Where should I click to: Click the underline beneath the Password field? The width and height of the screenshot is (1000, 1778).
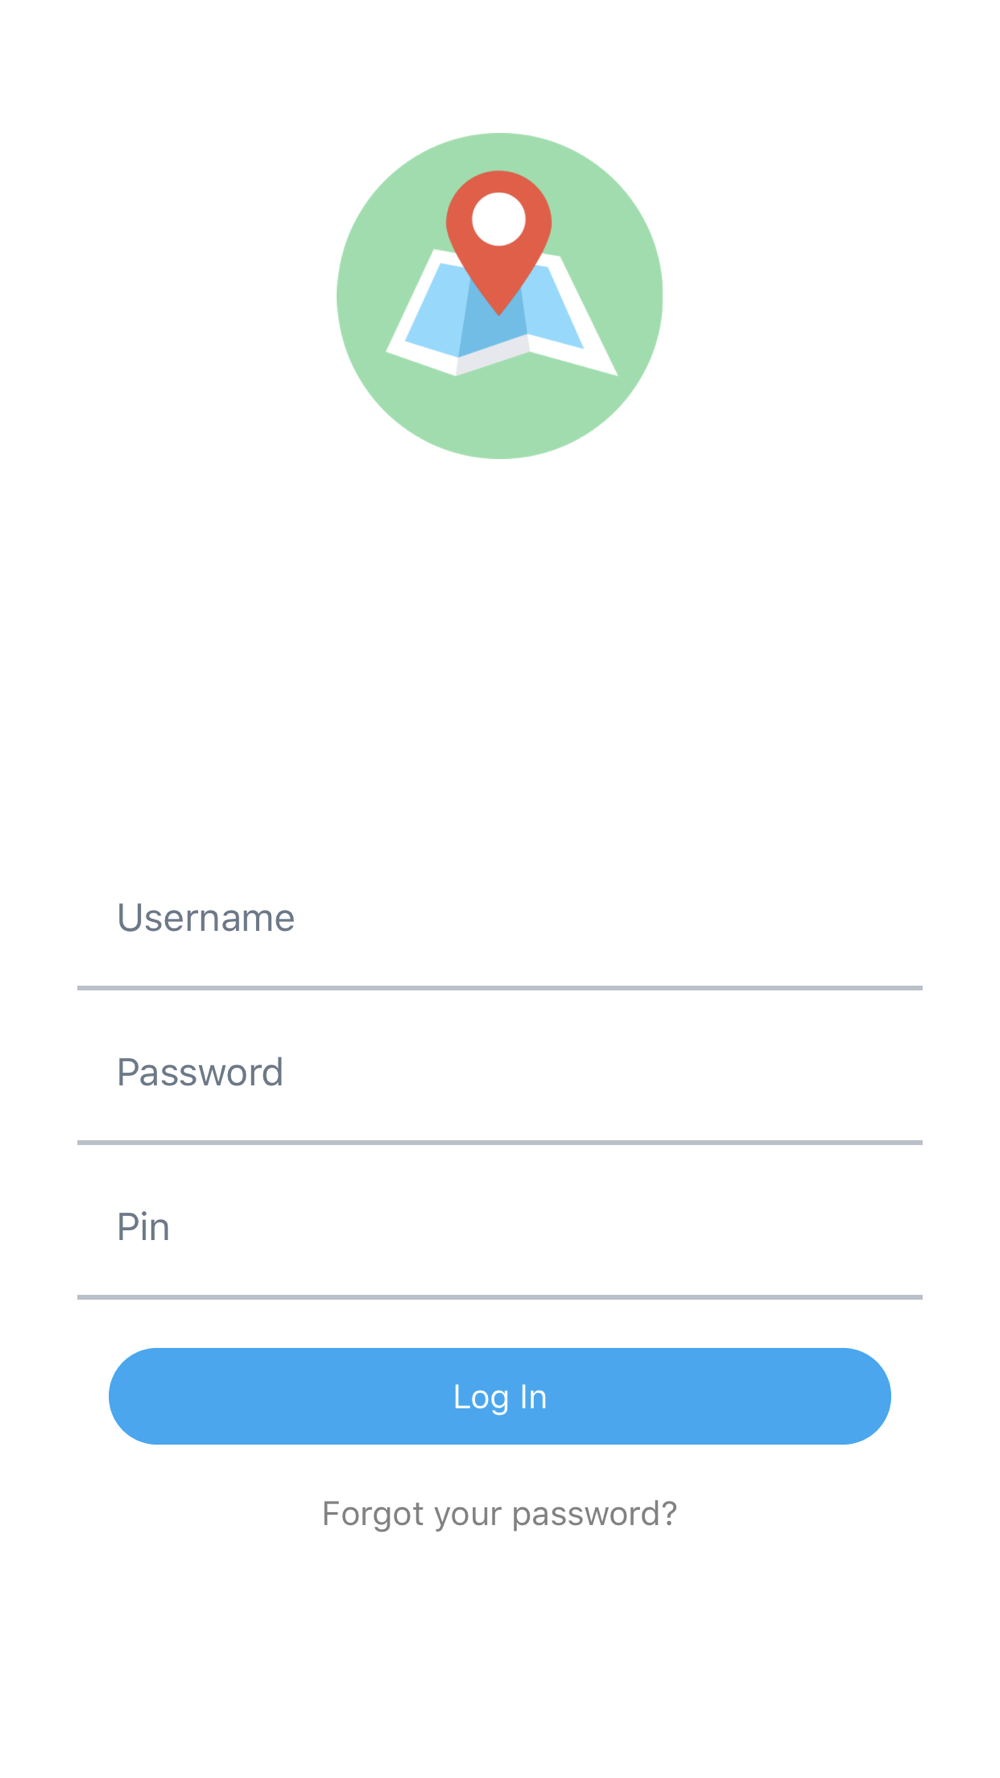[500, 1142]
